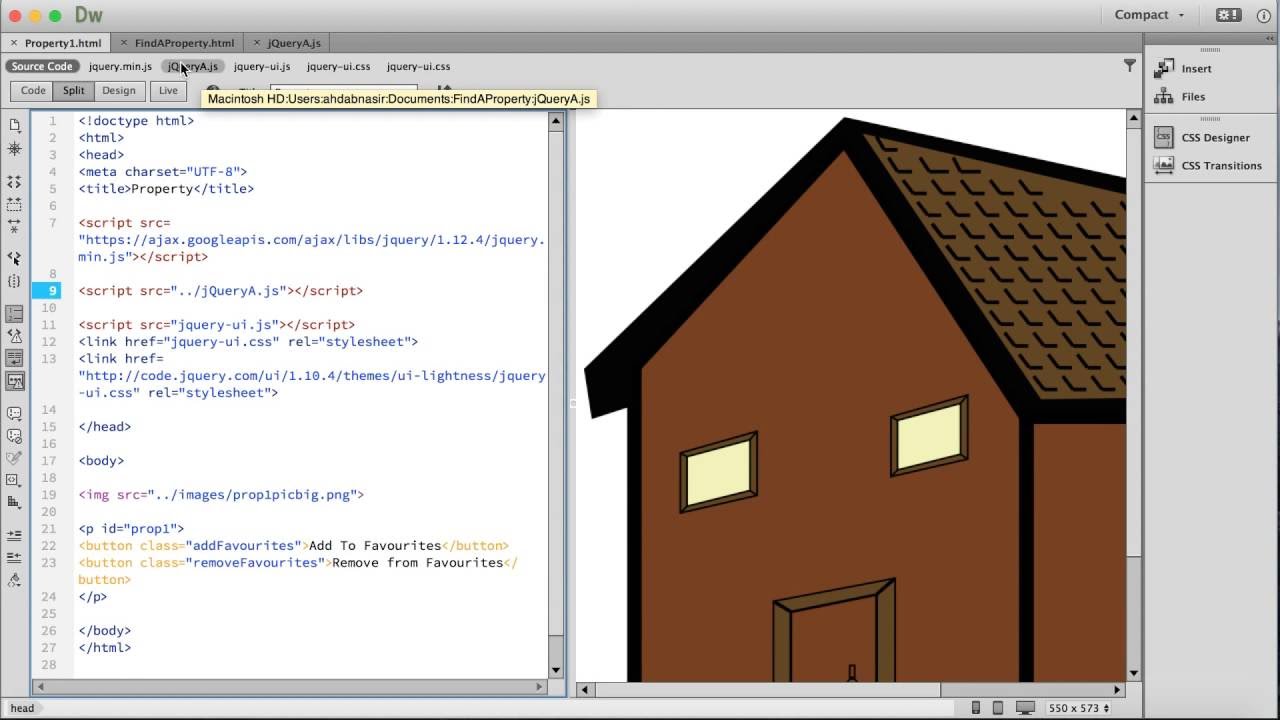Toggle Line Numbers in the coding toolbar
The image size is (1280, 720).
coord(15,314)
